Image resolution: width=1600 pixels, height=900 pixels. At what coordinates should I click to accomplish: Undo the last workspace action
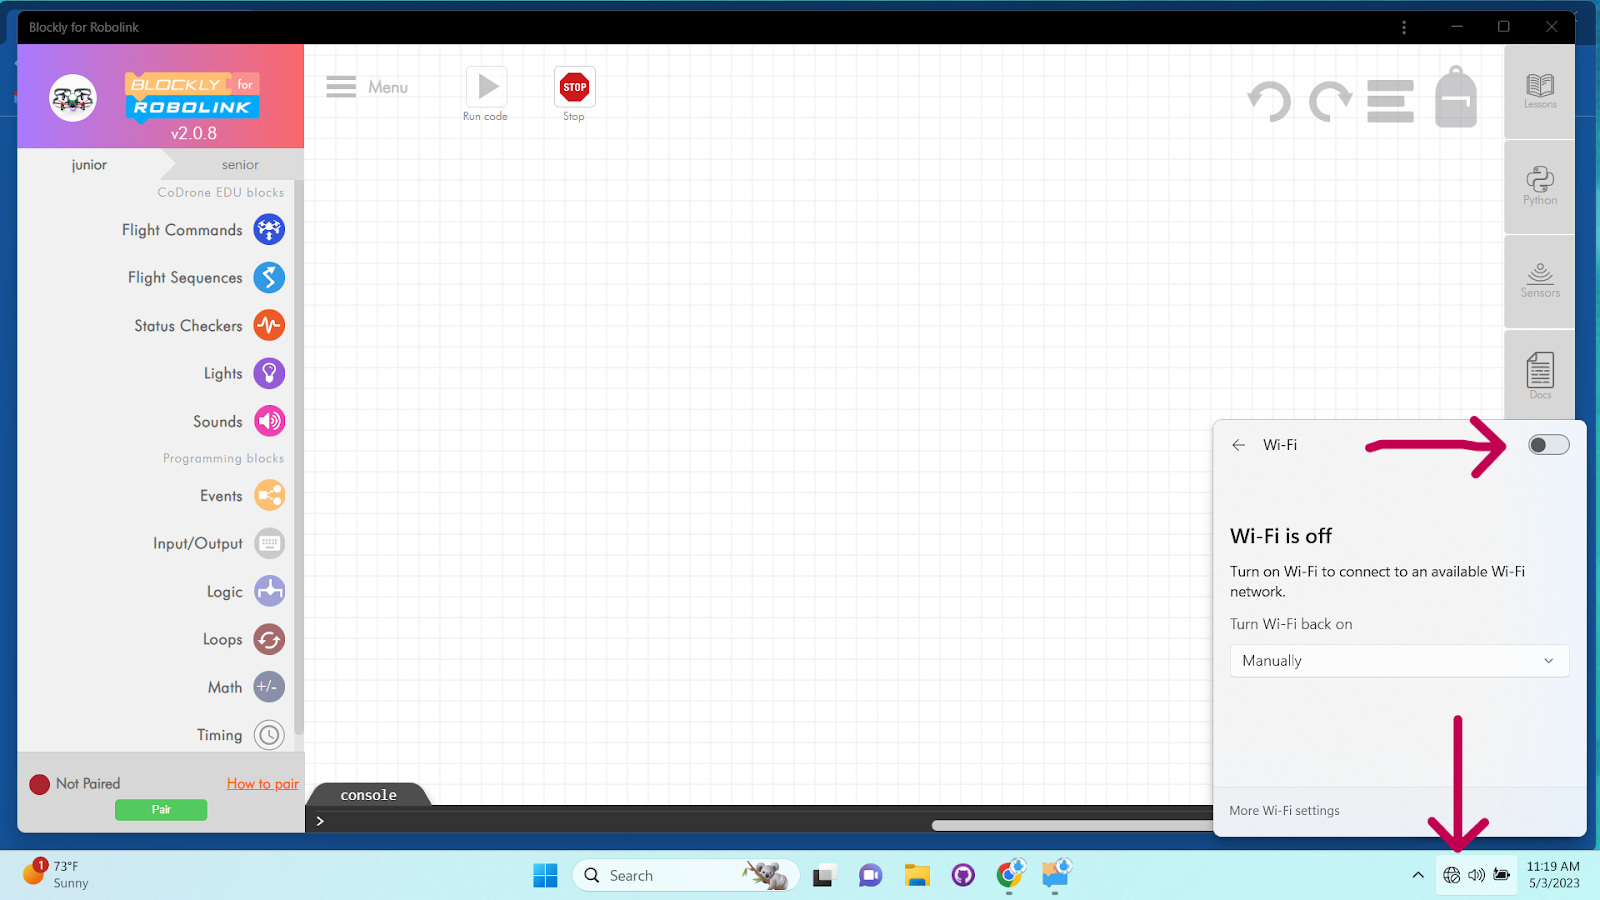coord(1269,101)
